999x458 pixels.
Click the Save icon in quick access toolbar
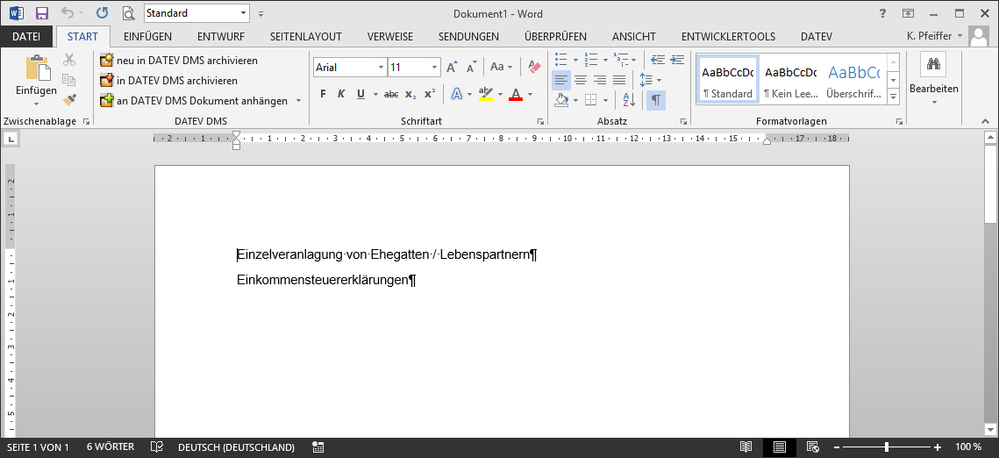pos(41,14)
